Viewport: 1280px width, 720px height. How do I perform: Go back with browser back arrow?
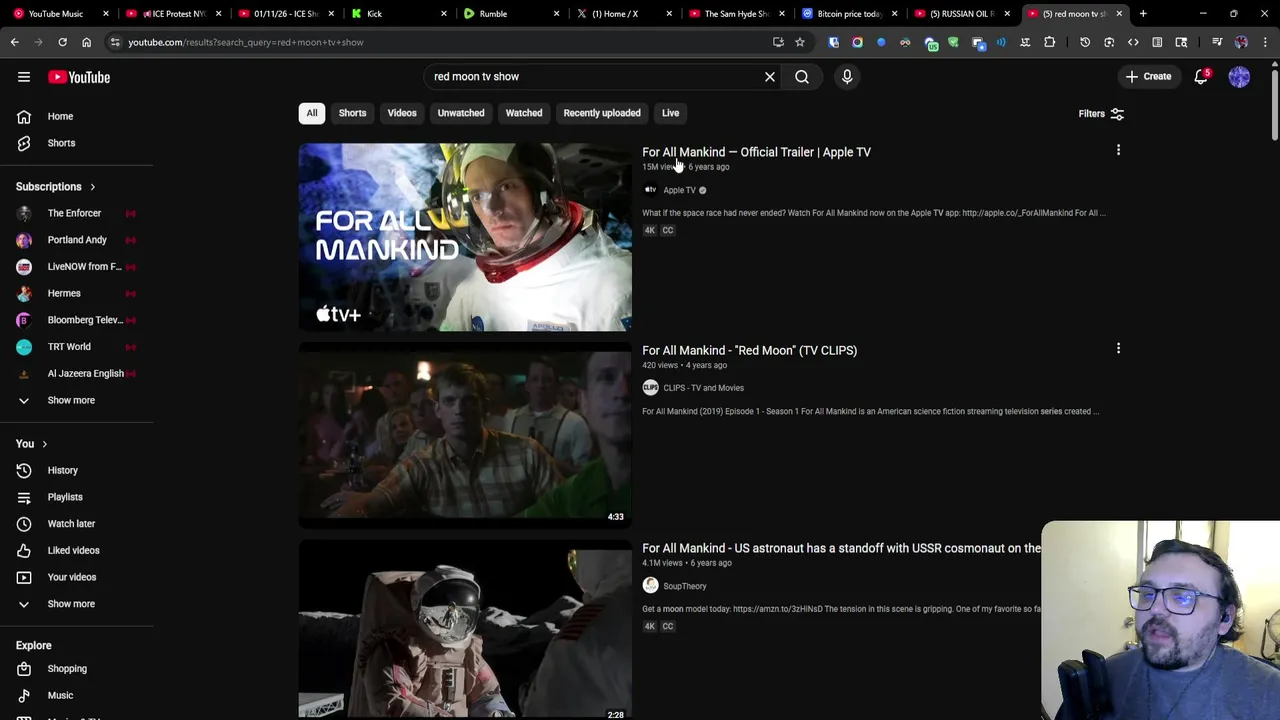coord(14,42)
